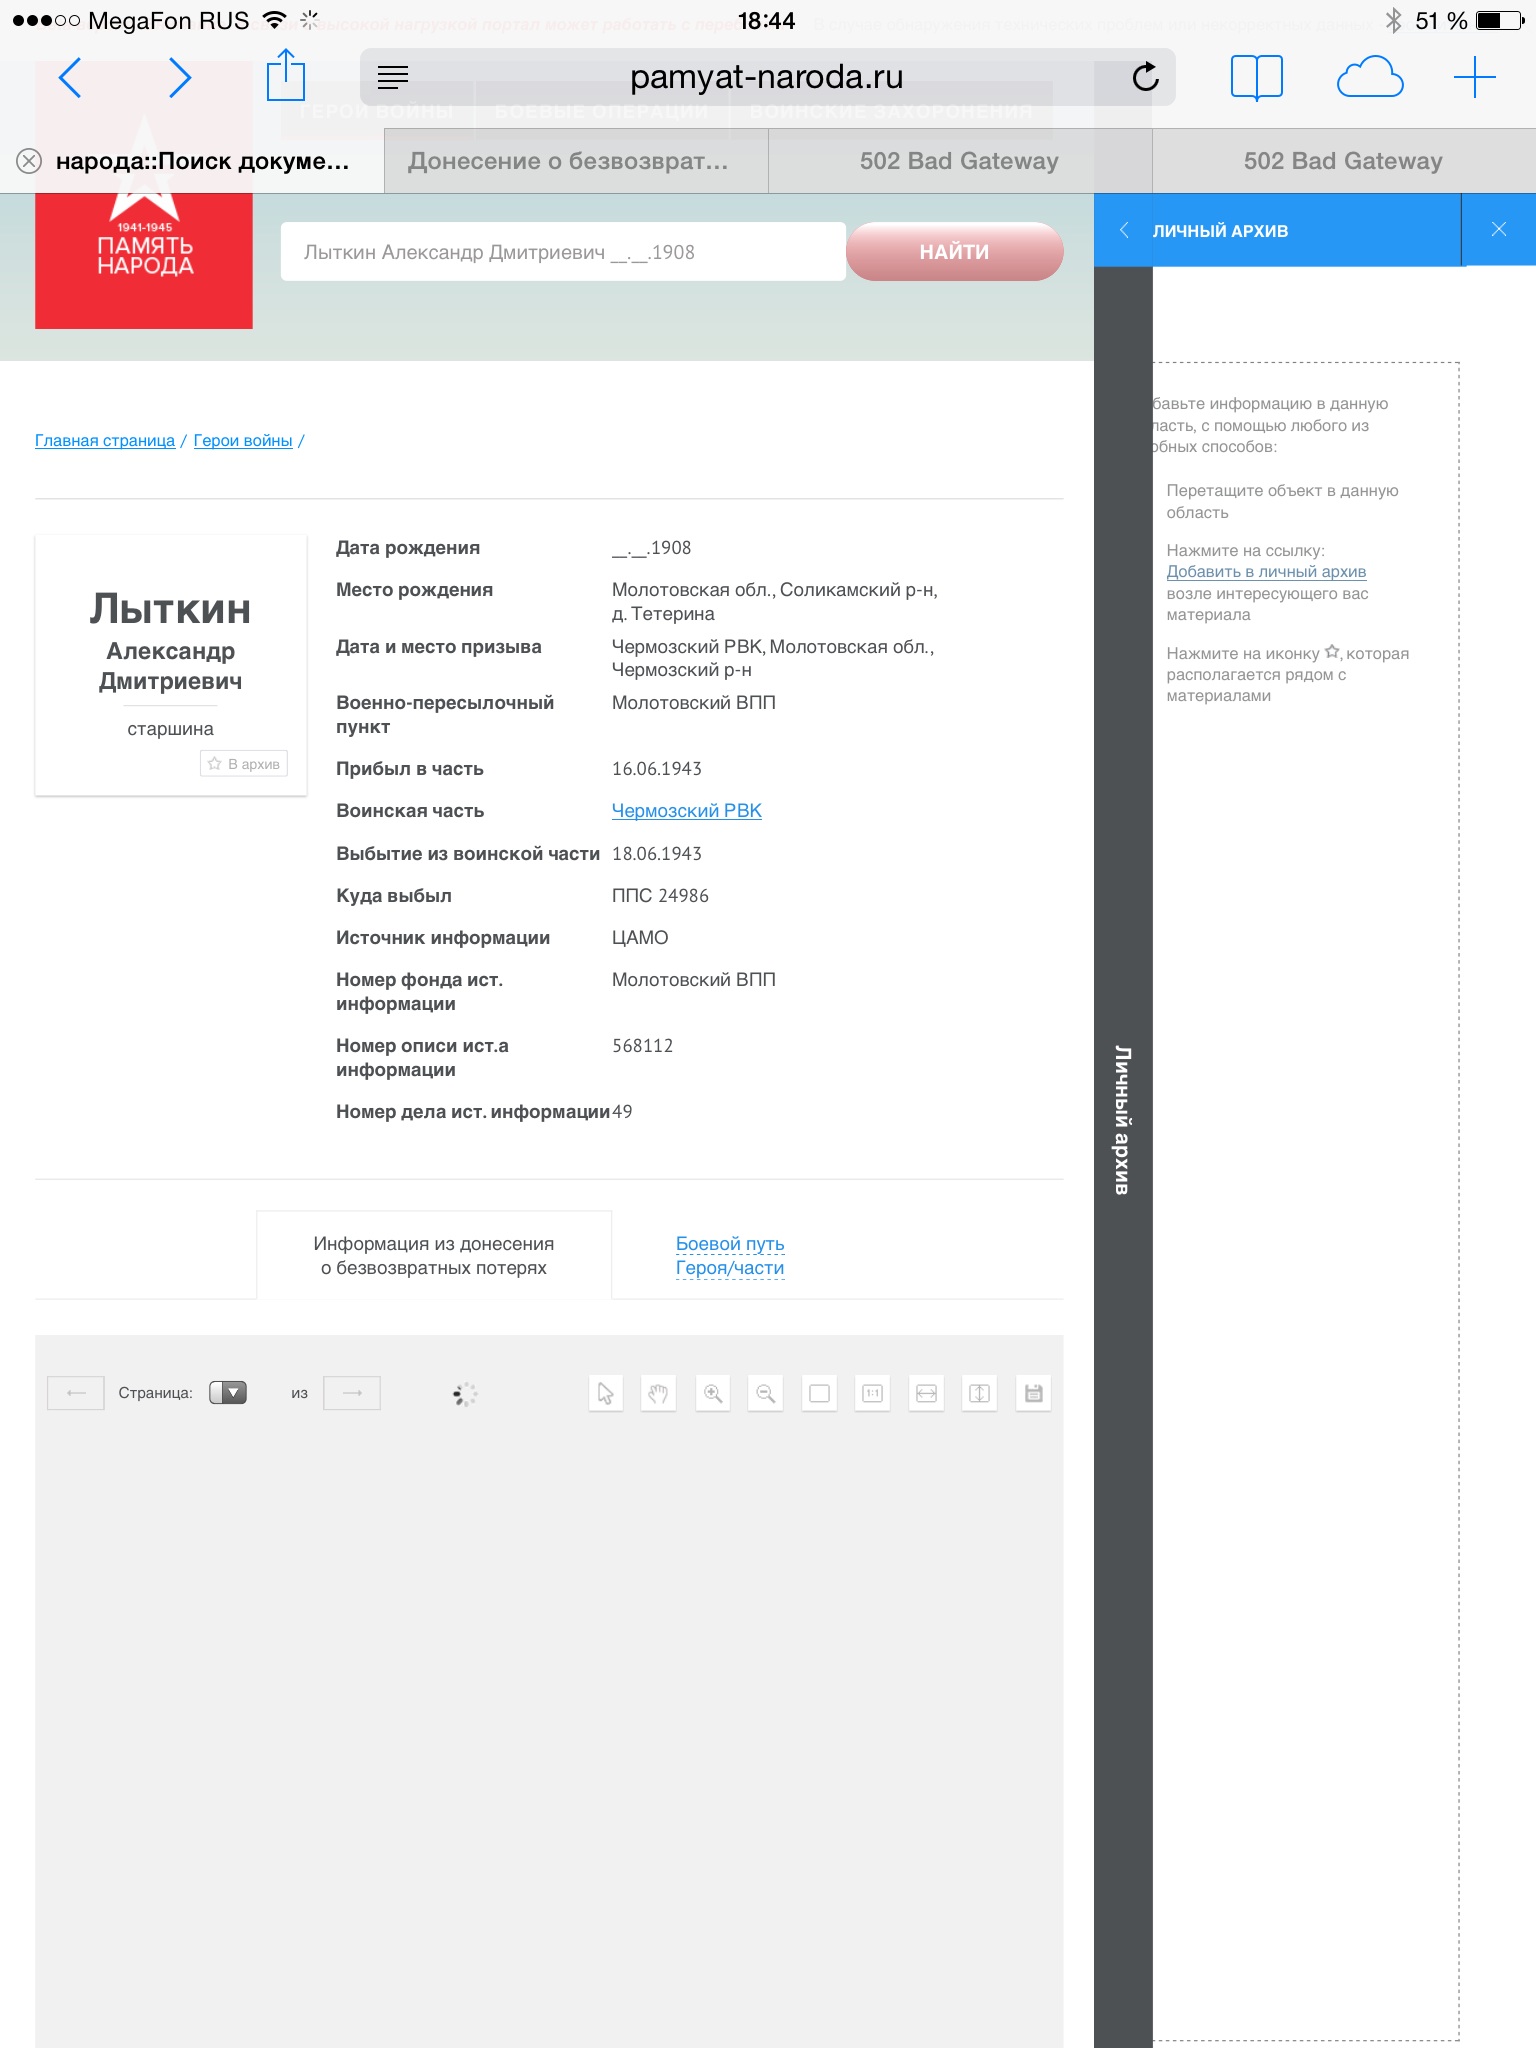Viewport: 1536px width, 2048px height.
Task: Open the 'Чермозский РВК' link
Action: pos(686,811)
